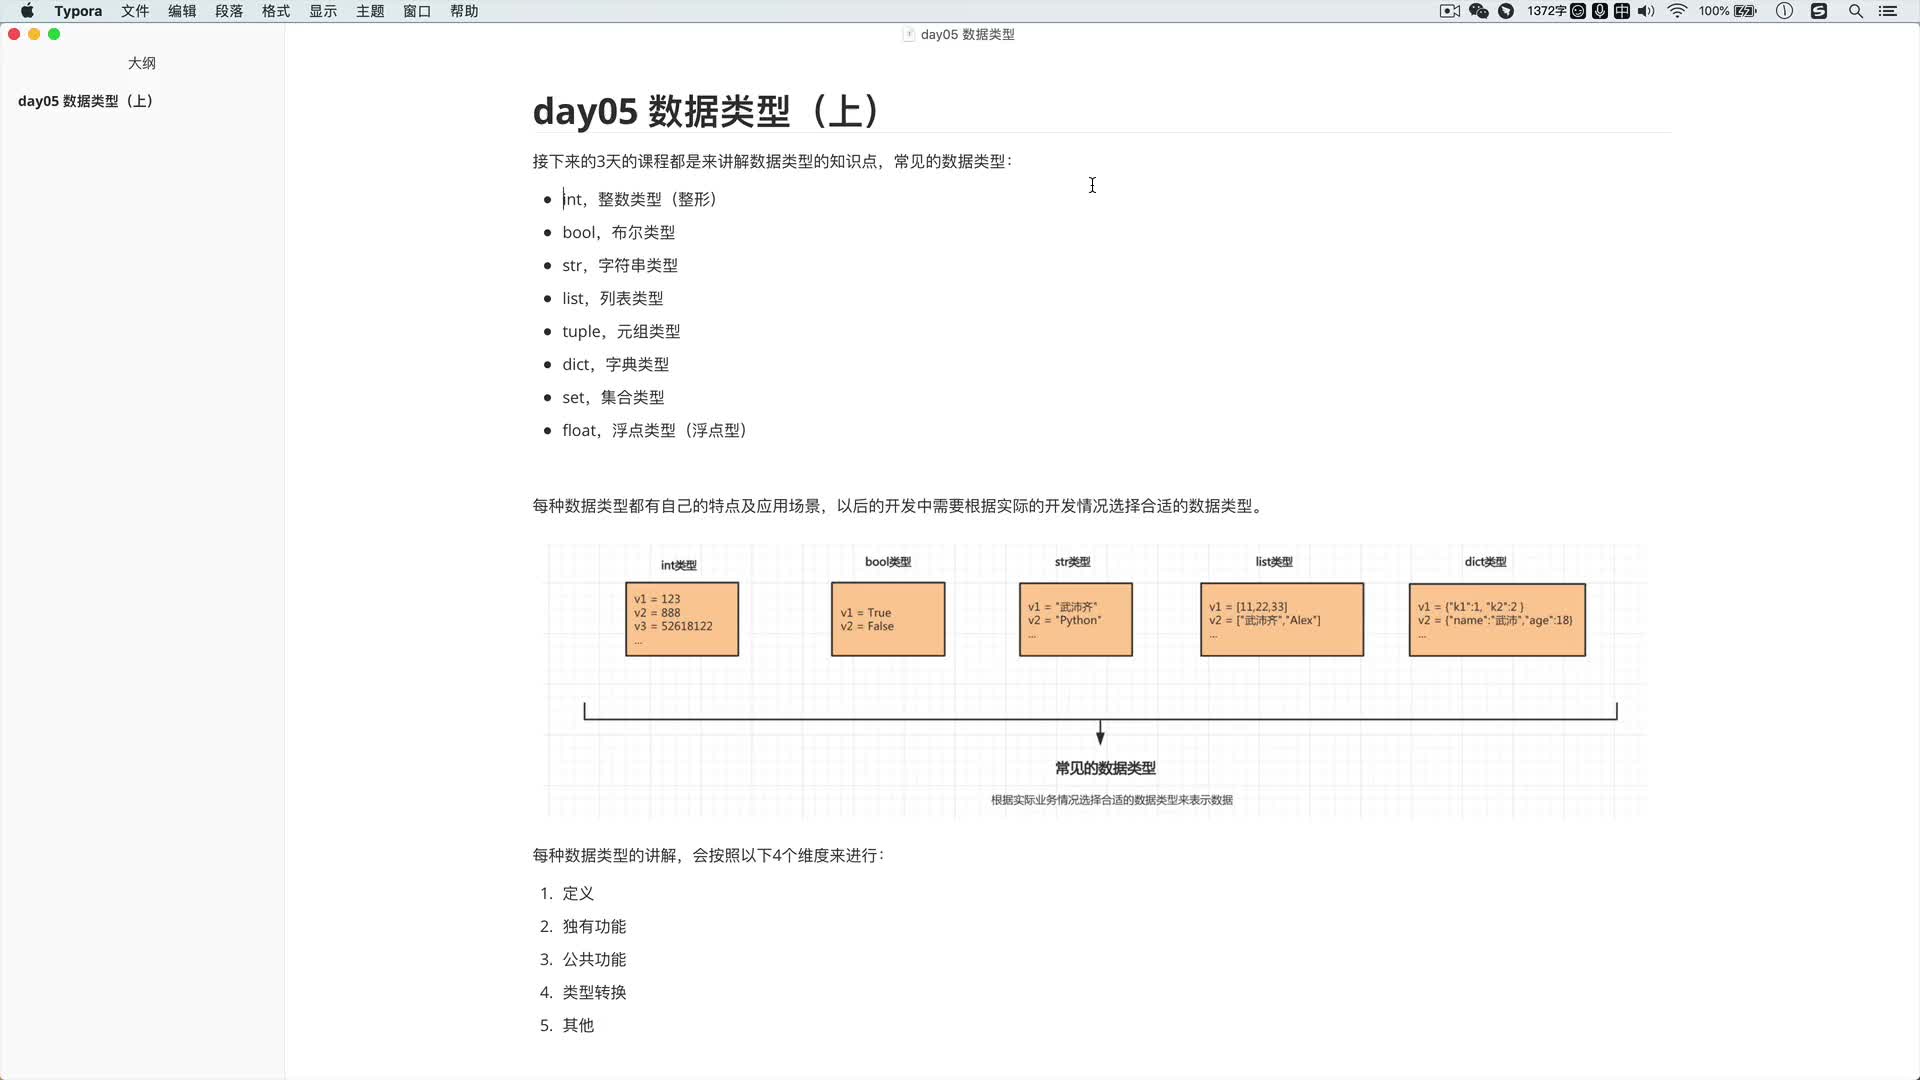
Task: Click the bullet float，浮点类型（浮点型）
Action: tap(654, 430)
